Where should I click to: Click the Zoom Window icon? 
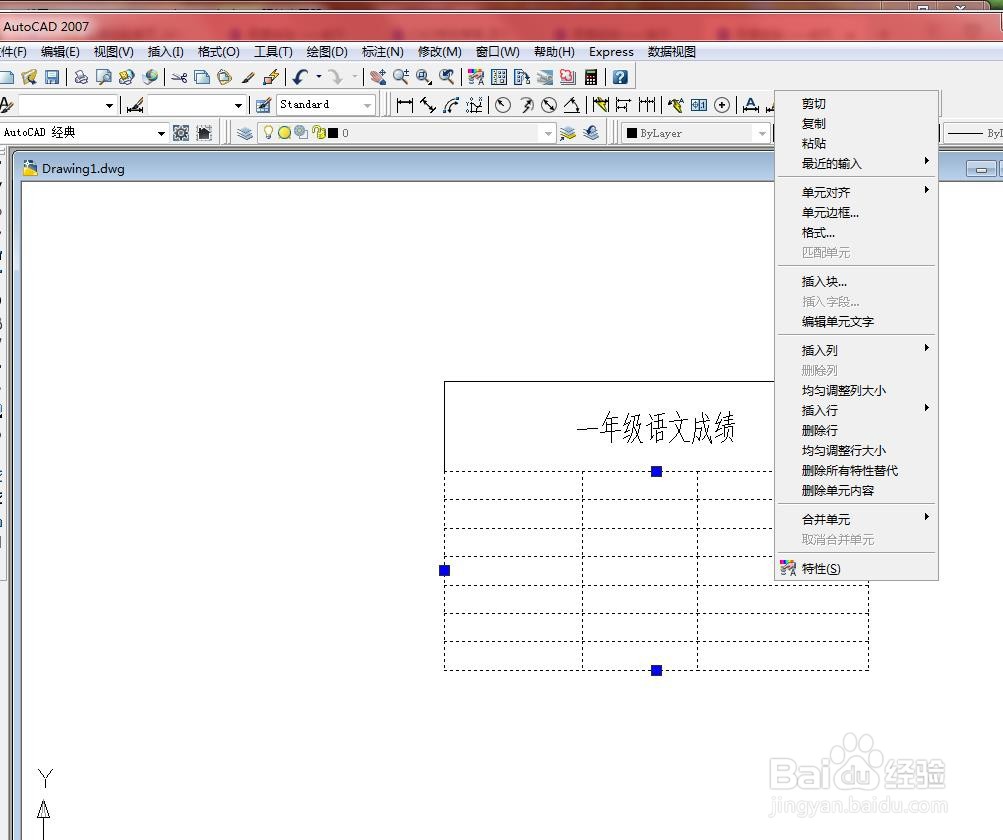[x=423, y=77]
